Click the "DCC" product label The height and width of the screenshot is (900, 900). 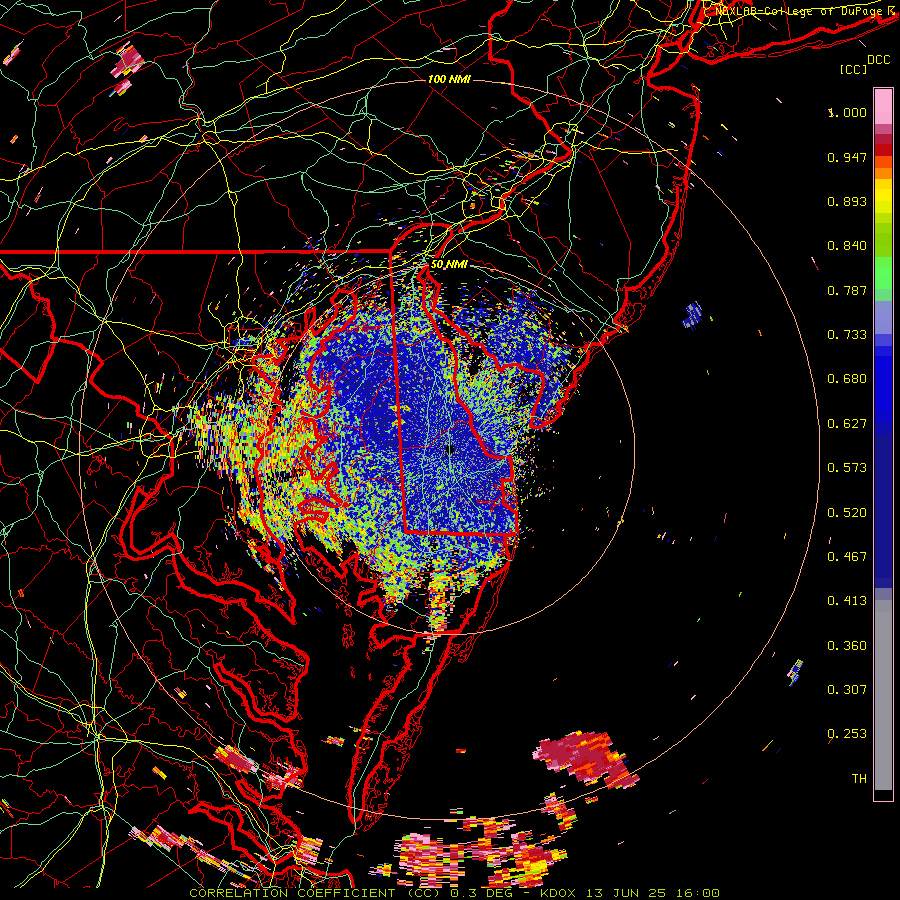pos(879,60)
